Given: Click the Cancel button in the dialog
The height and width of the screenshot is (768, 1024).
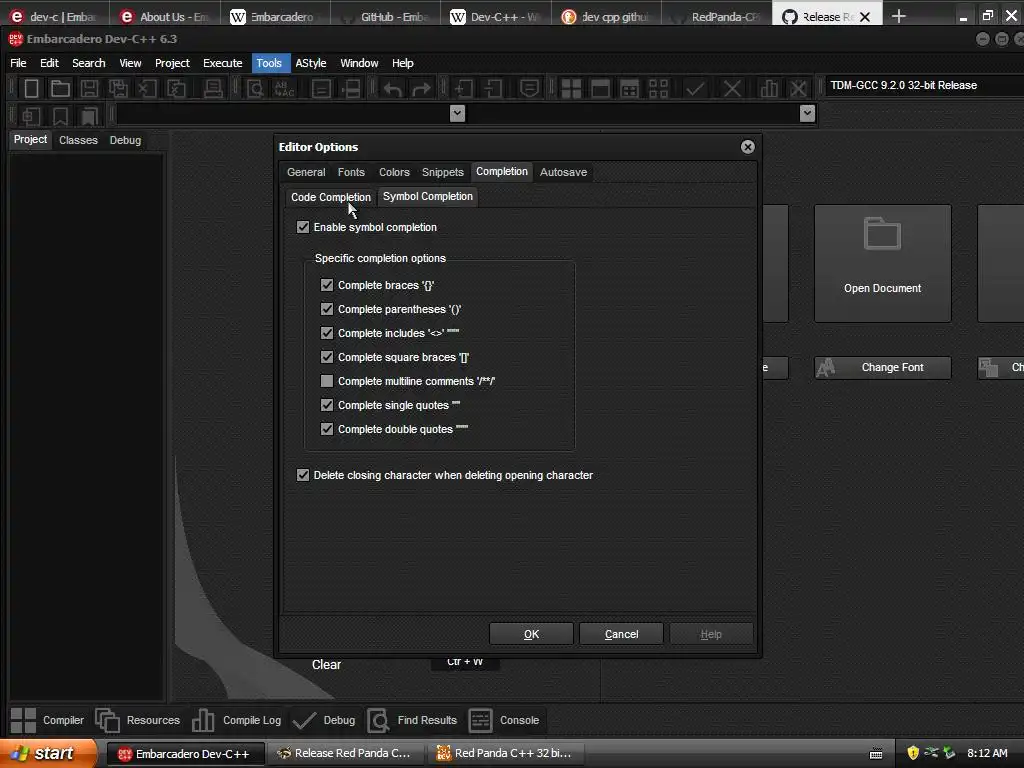Looking at the screenshot, I should pyautogui.click(x=622, y=634).
